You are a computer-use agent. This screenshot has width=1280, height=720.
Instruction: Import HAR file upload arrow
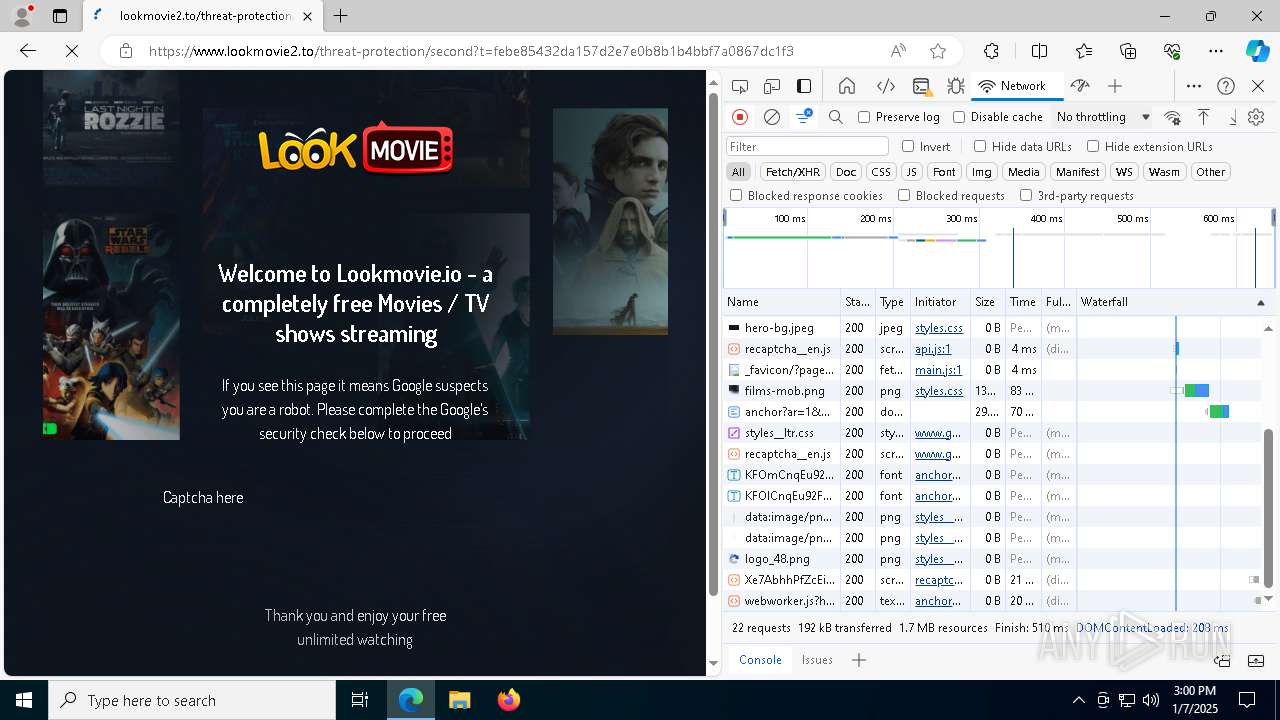tap(1204, 117)
